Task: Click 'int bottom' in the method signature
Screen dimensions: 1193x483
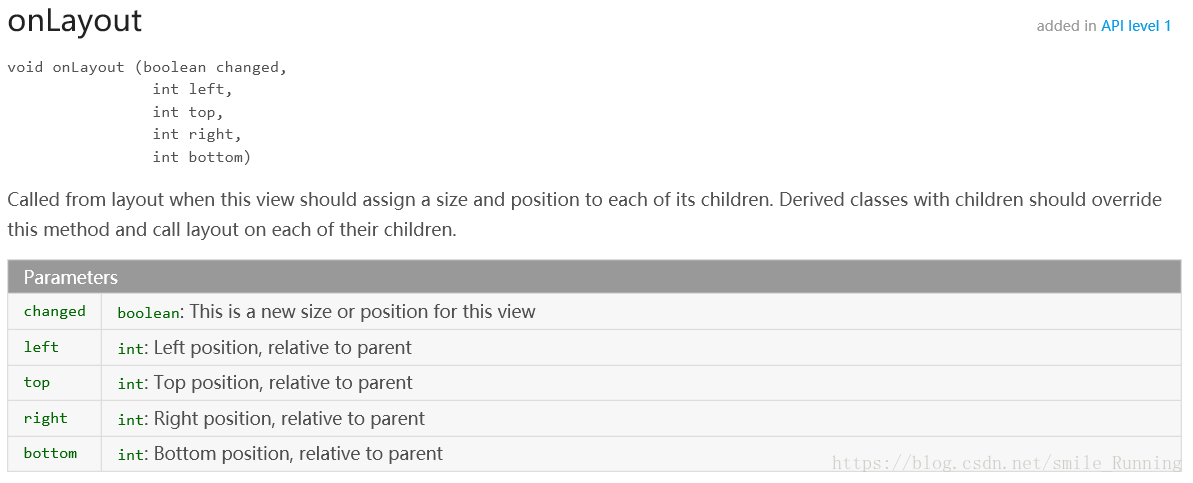Action: (x=201, y=157)
